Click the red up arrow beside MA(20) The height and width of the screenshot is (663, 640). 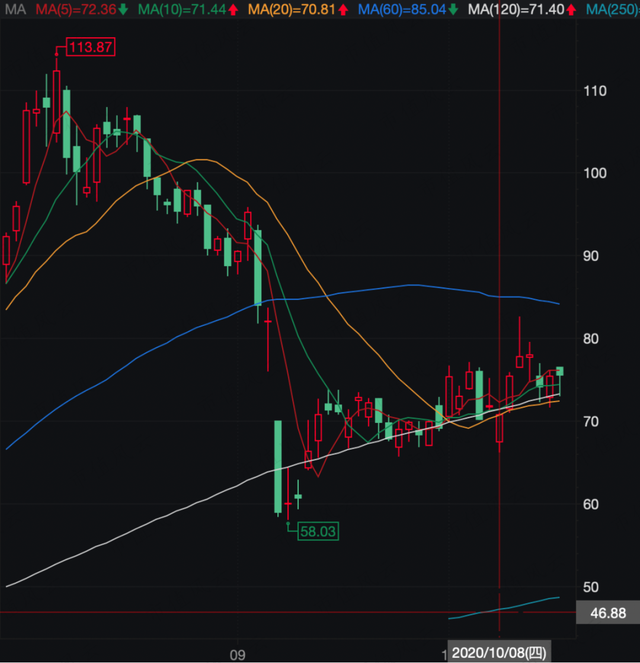343,10
